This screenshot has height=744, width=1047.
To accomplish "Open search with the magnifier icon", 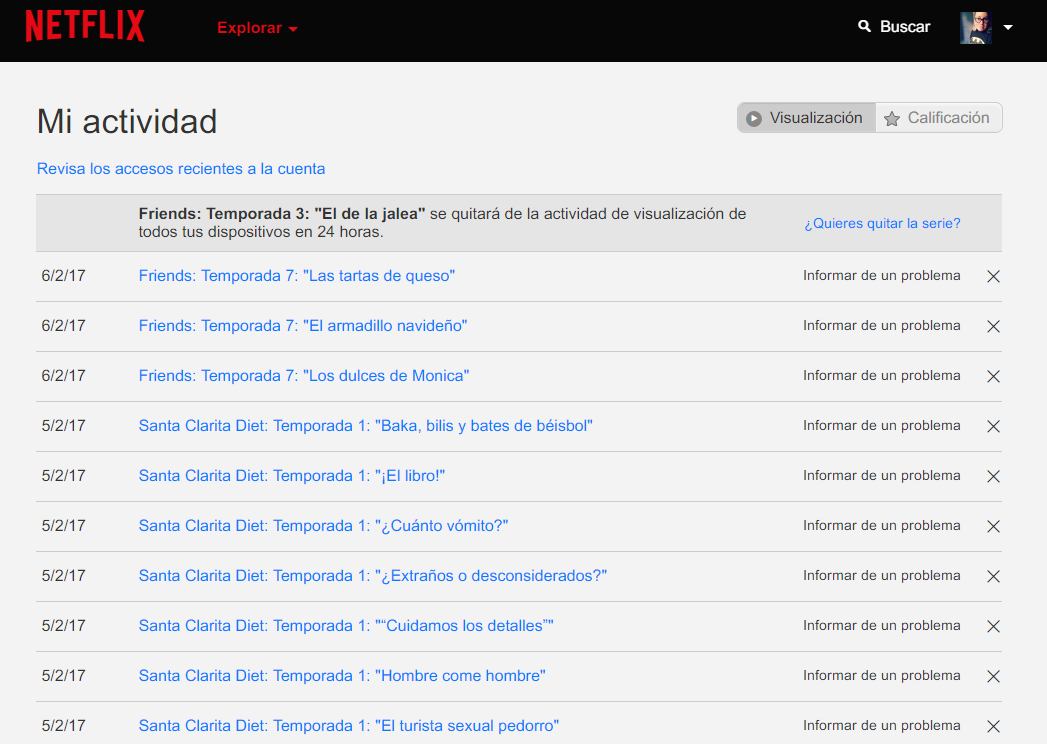I will (864, 26).
